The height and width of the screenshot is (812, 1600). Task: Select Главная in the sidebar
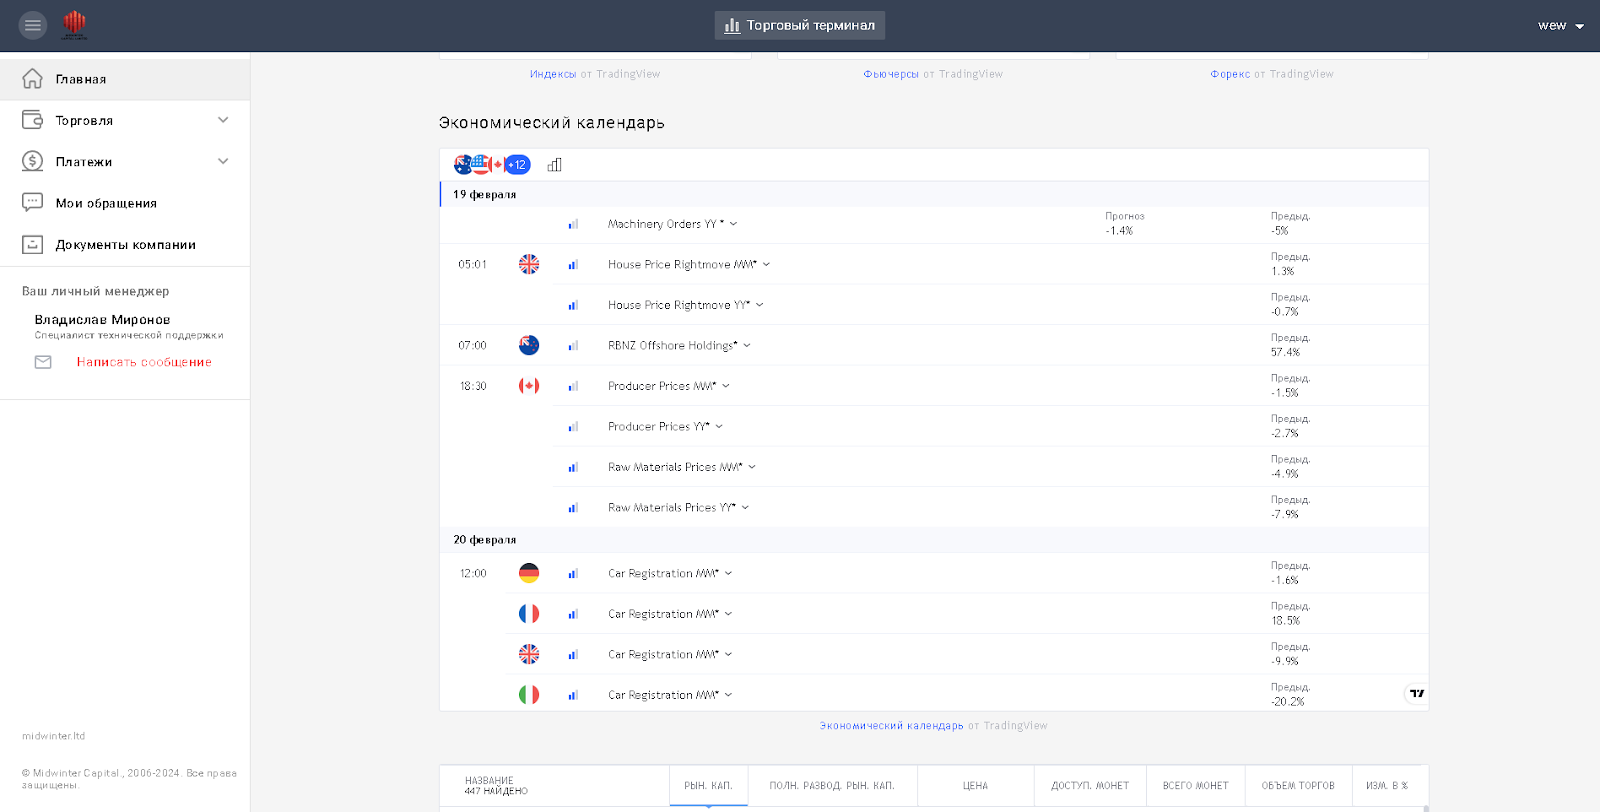(125, 79)
